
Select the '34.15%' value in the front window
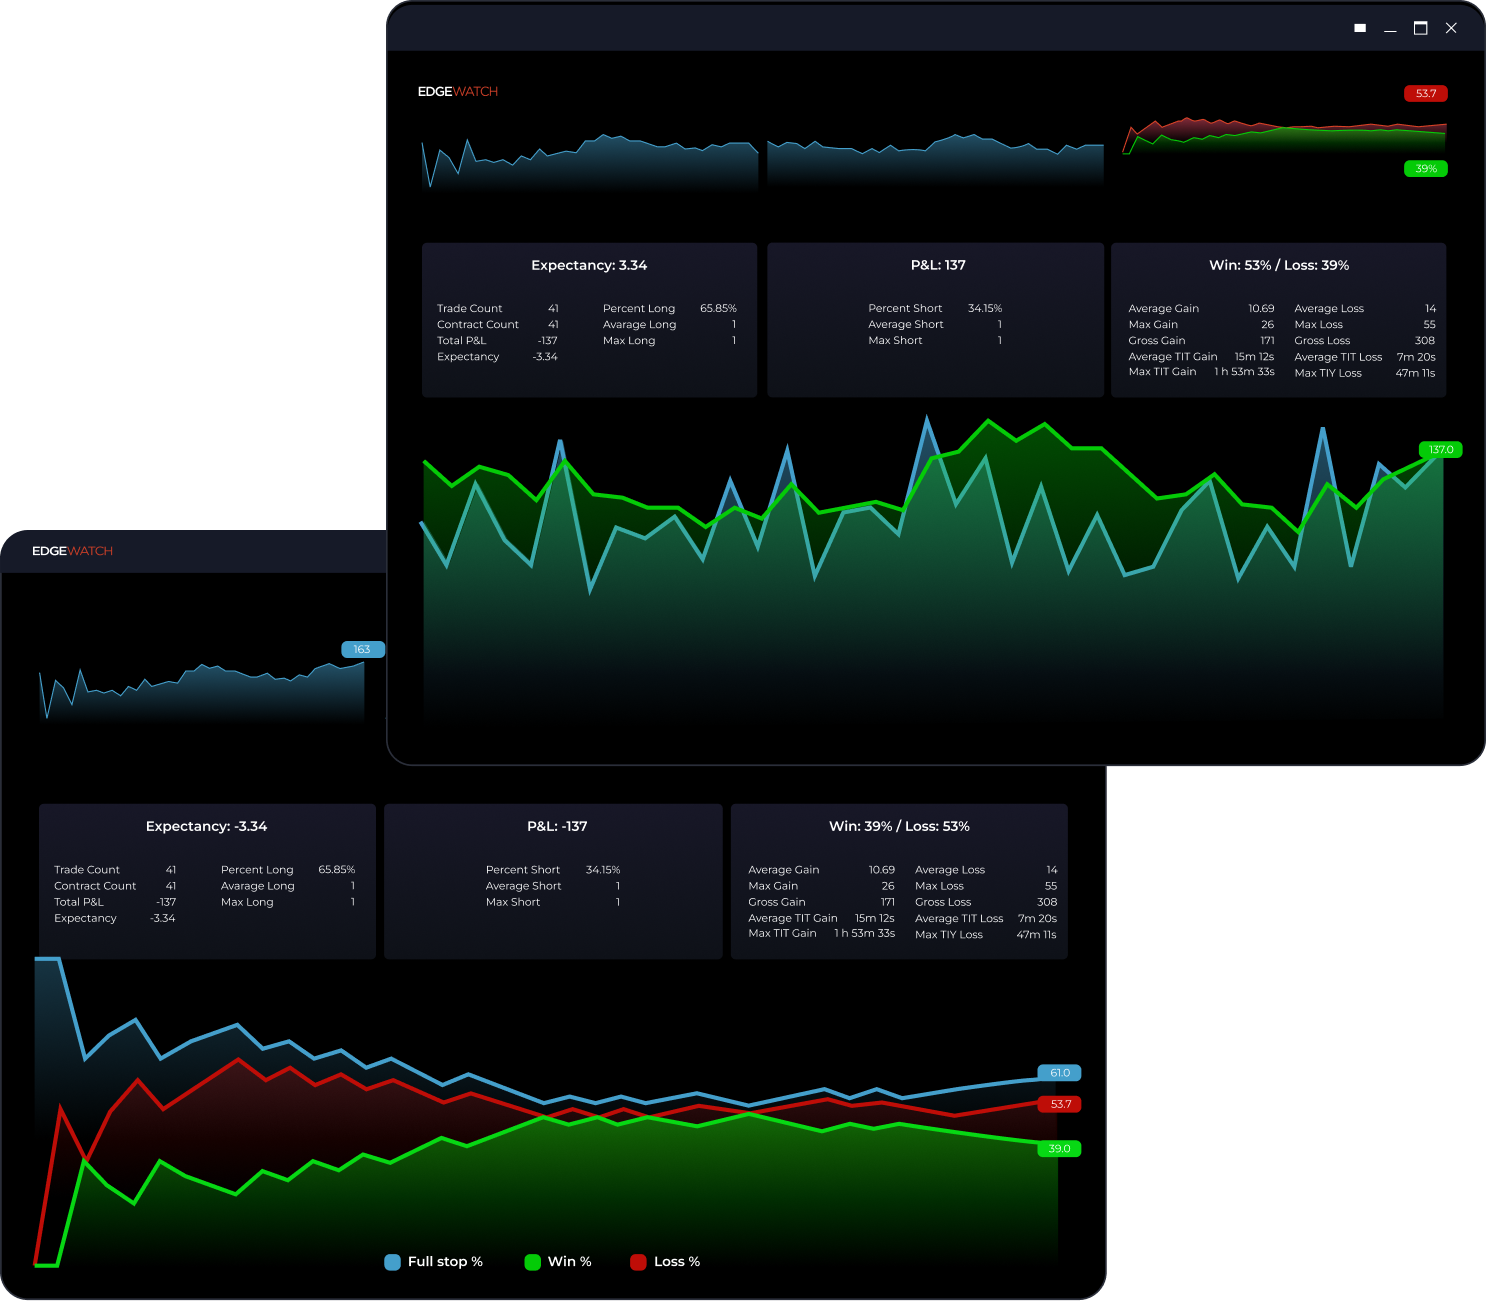[x=985, y=309]
